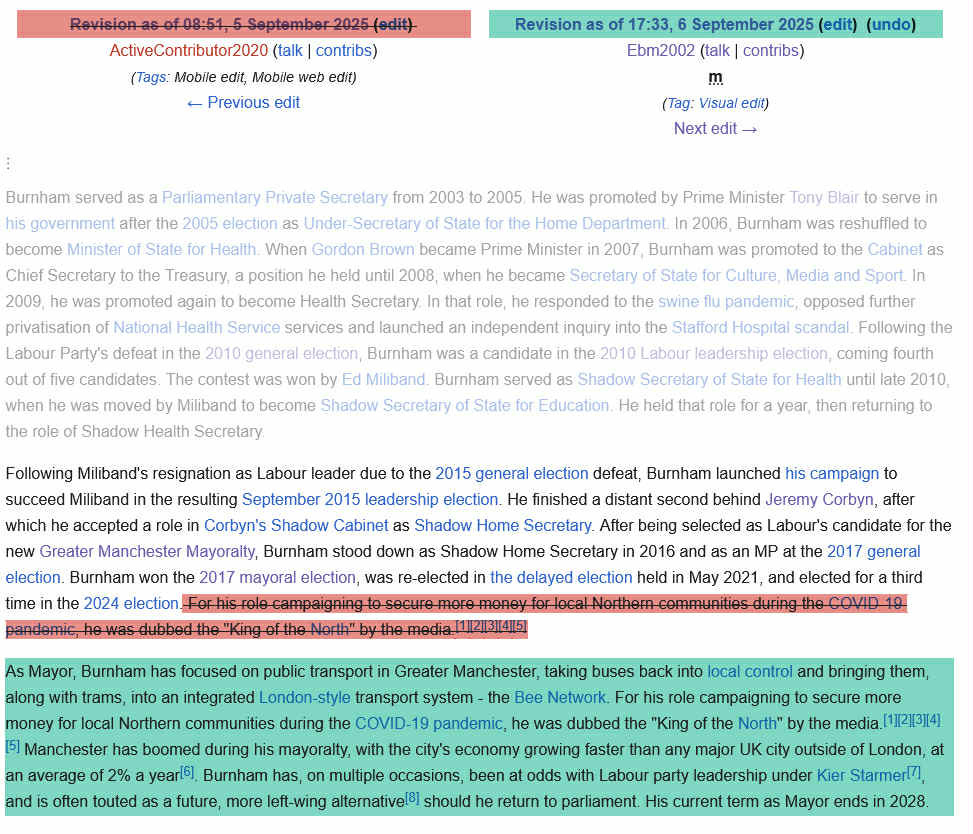973x834 pixels.
Task: Open Parliamentary Private Secretary link
Action: coord(275,197)
